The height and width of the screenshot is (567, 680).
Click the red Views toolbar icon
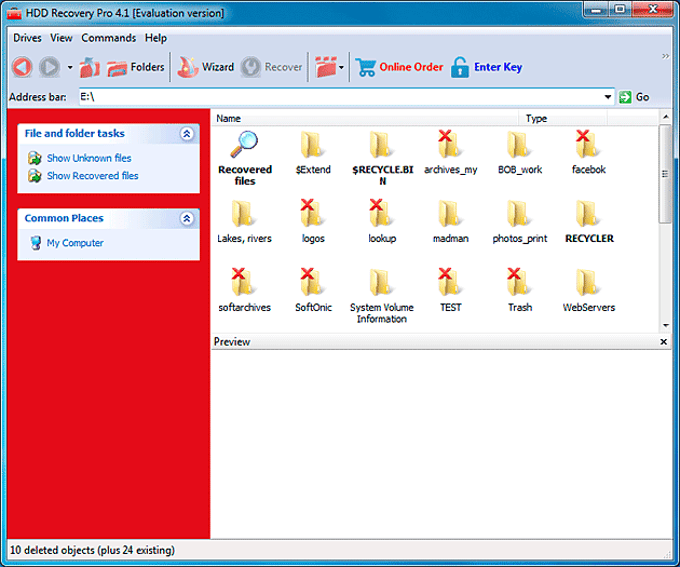point(326,67)
